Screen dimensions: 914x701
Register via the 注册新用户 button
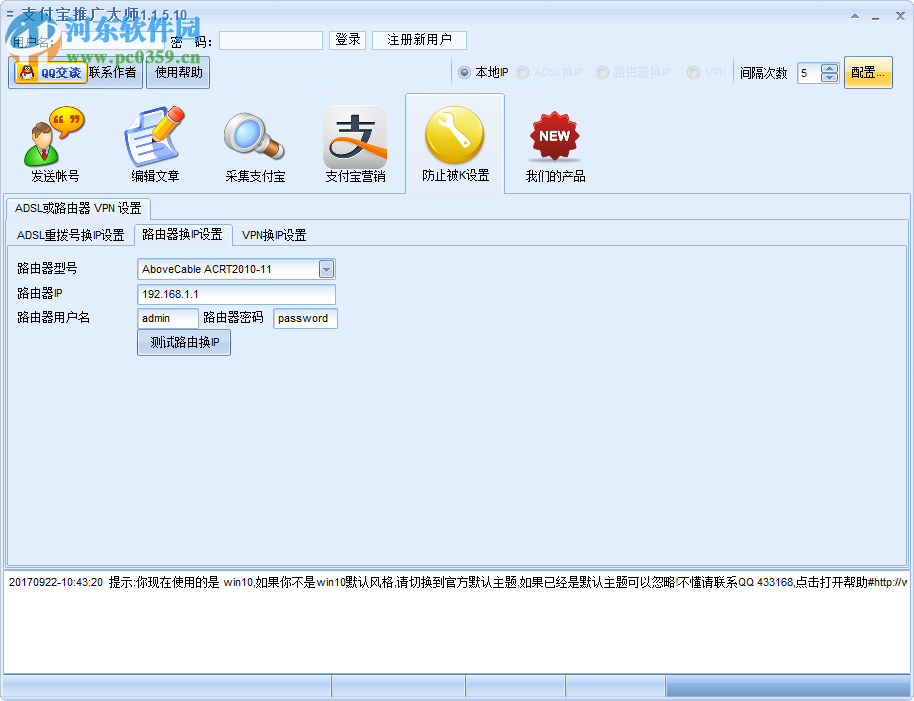coord(419,40)
